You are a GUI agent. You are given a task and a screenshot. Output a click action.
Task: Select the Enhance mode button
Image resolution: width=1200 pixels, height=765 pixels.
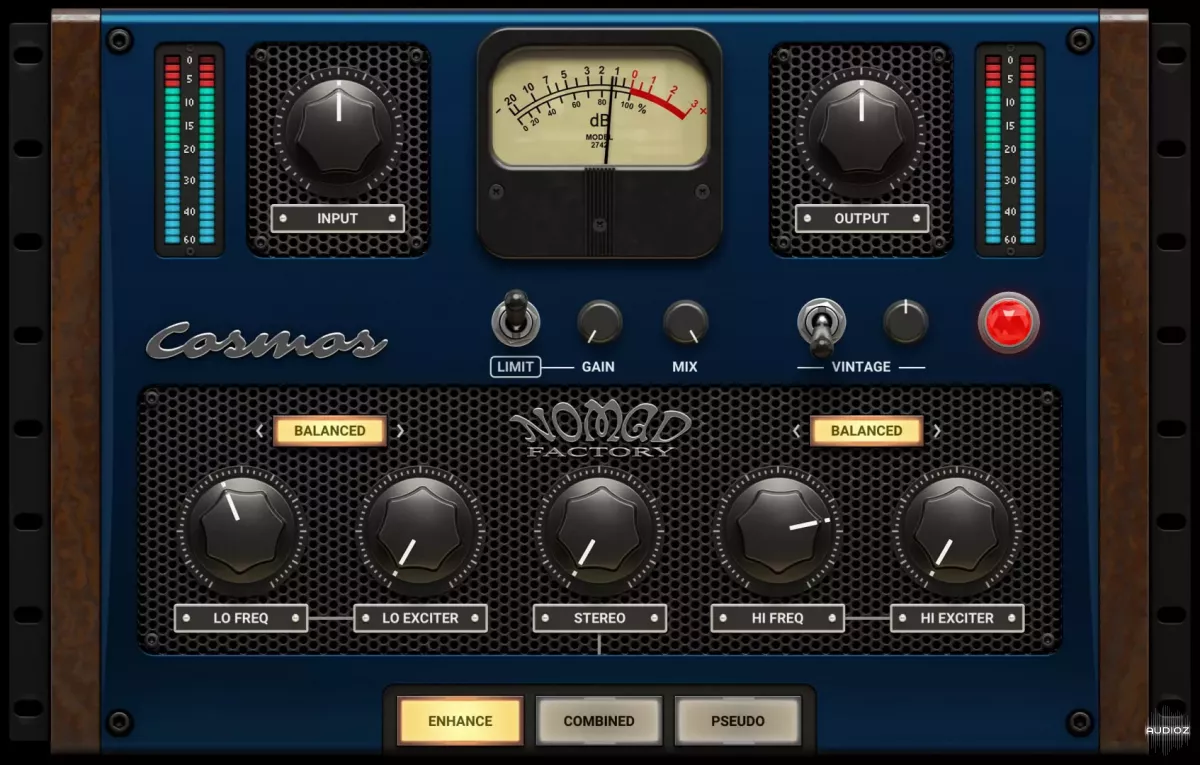click(460, 720)
